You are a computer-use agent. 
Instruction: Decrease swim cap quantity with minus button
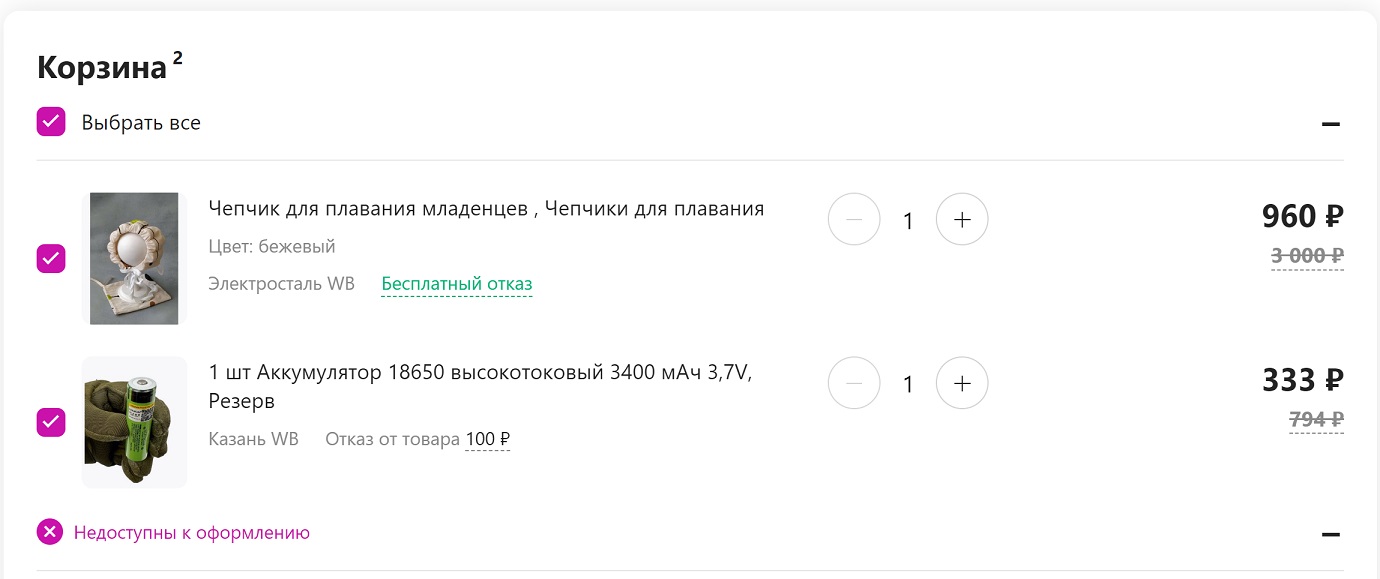coord(854,220)
